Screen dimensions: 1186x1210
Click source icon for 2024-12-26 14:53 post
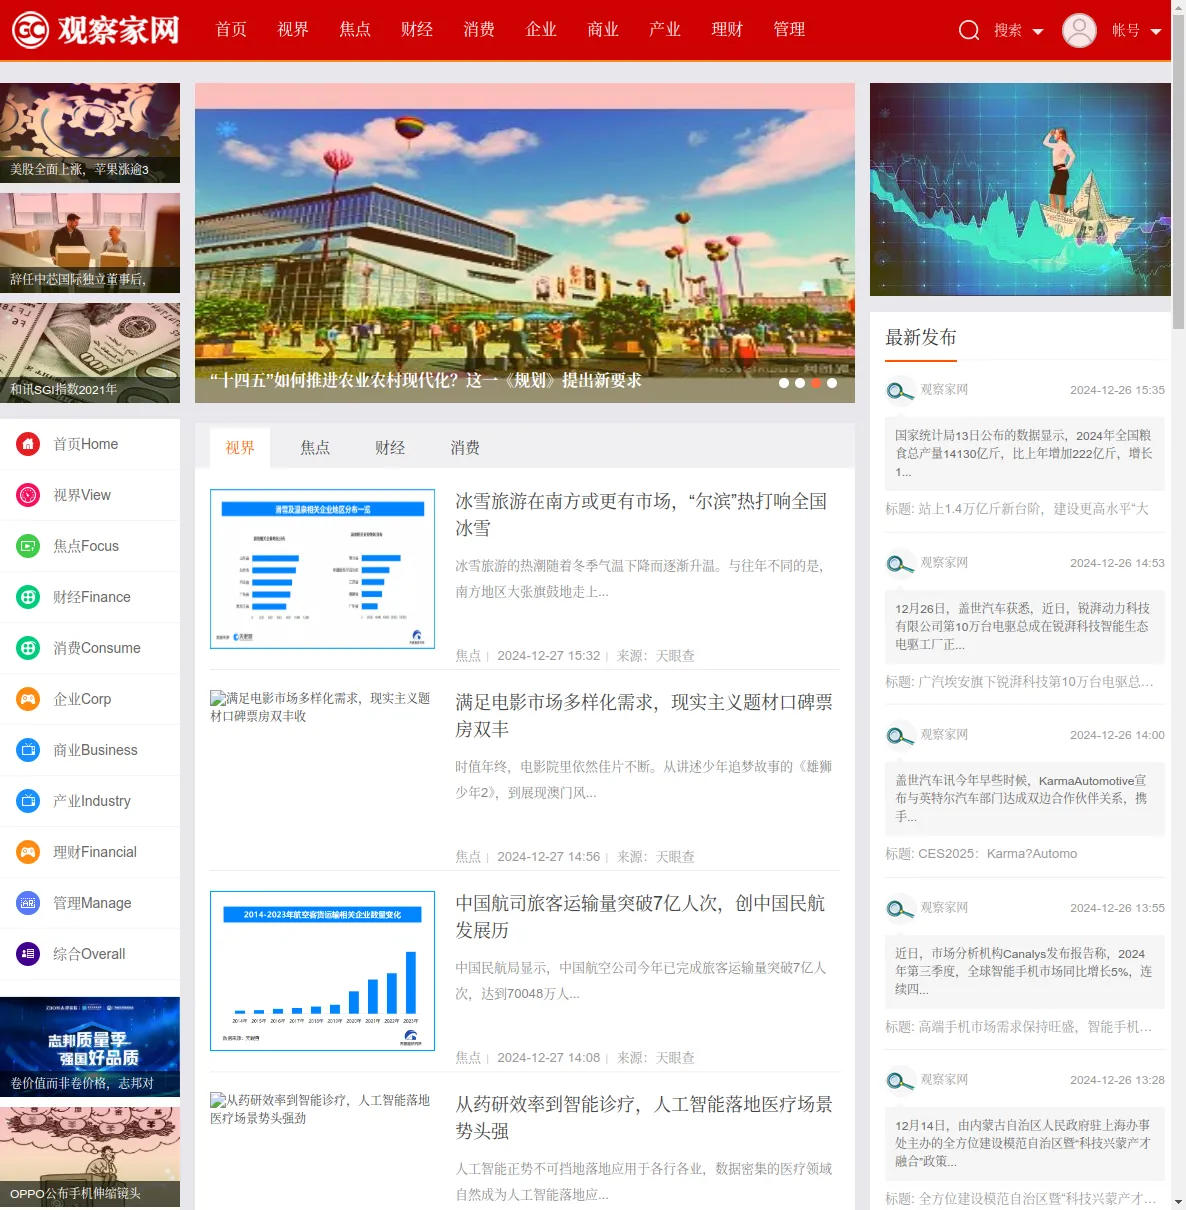tap(900, 563)
